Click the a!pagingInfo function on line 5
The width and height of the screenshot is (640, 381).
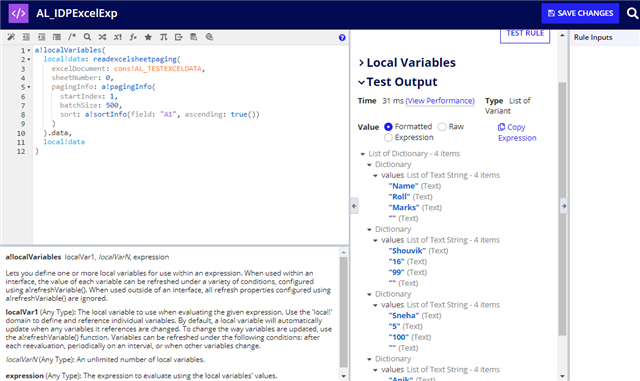click(x=127, y=87)
